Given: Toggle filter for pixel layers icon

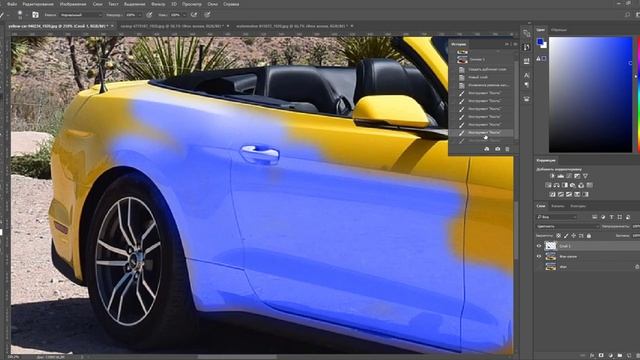Looking at the screenshot, I should coord(595,217).
